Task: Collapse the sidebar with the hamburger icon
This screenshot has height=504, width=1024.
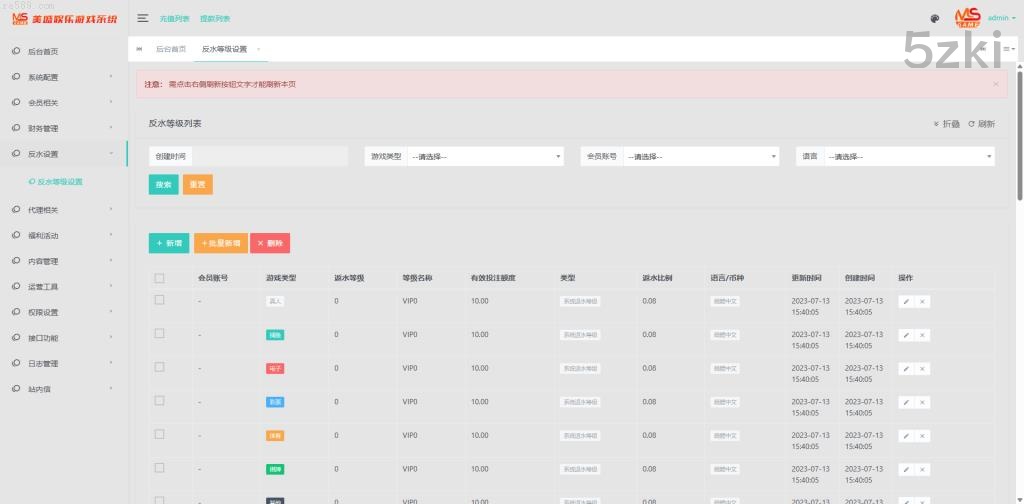Action: (x=143, y=18)
